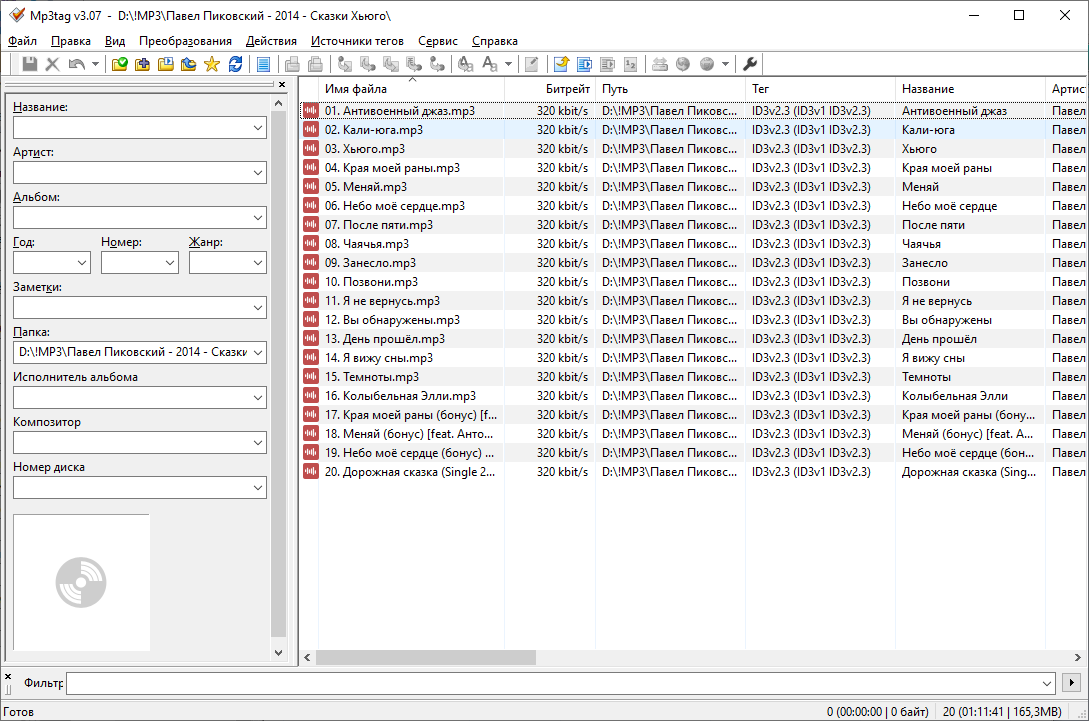Click the Paste tag toolbar icon
Image resolution: width=1089 pixels, height=721 pixels.
point(315,64)
